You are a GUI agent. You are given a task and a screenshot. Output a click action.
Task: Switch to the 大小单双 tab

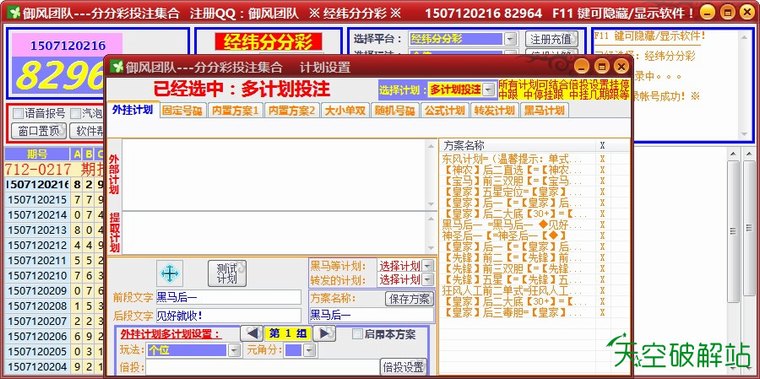click(x=346, y=111)
